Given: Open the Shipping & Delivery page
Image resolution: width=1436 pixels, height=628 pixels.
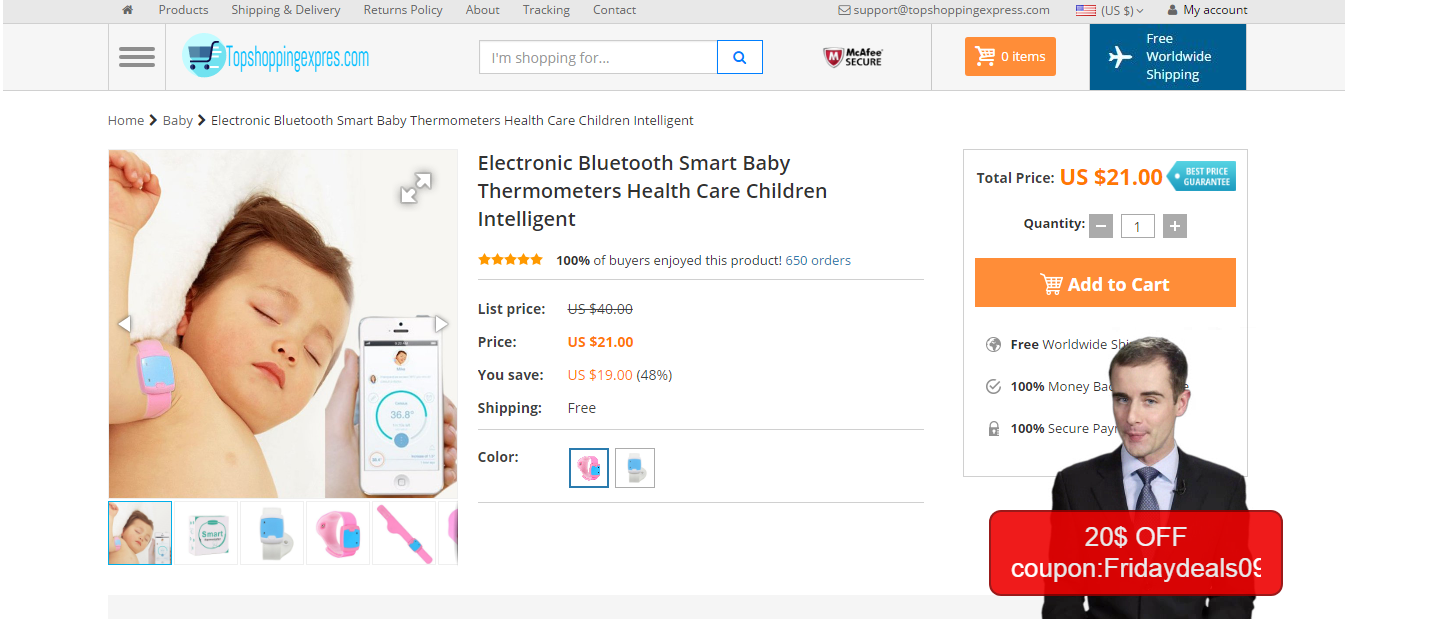Looking at the screenshot, I should (286, 10).
